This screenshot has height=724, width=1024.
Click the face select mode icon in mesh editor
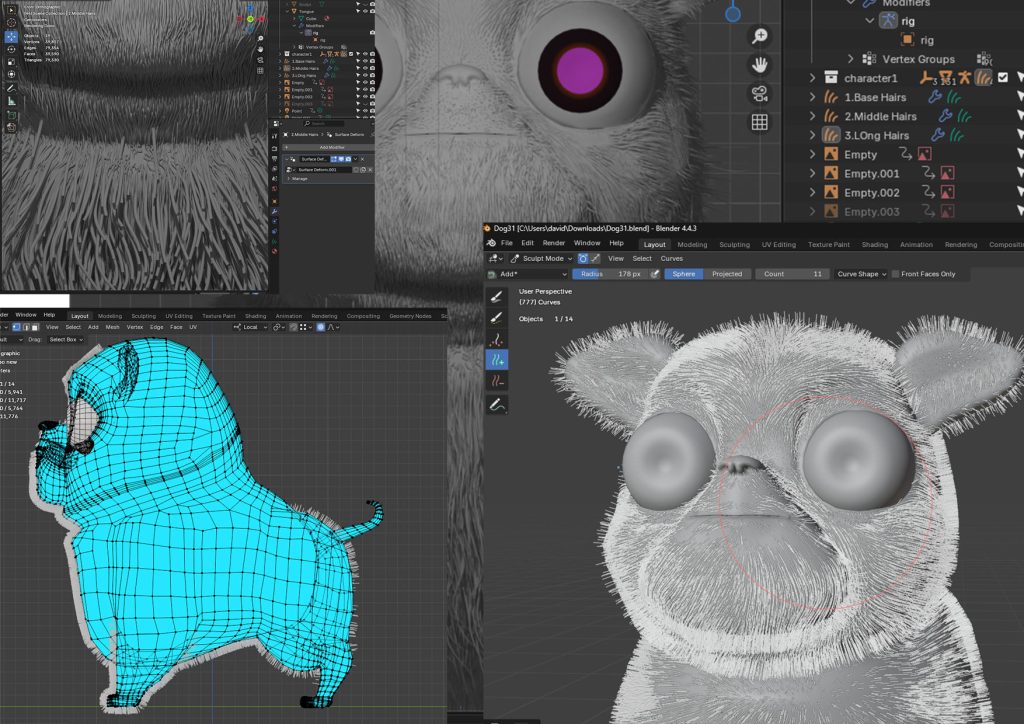coord(35,327)
